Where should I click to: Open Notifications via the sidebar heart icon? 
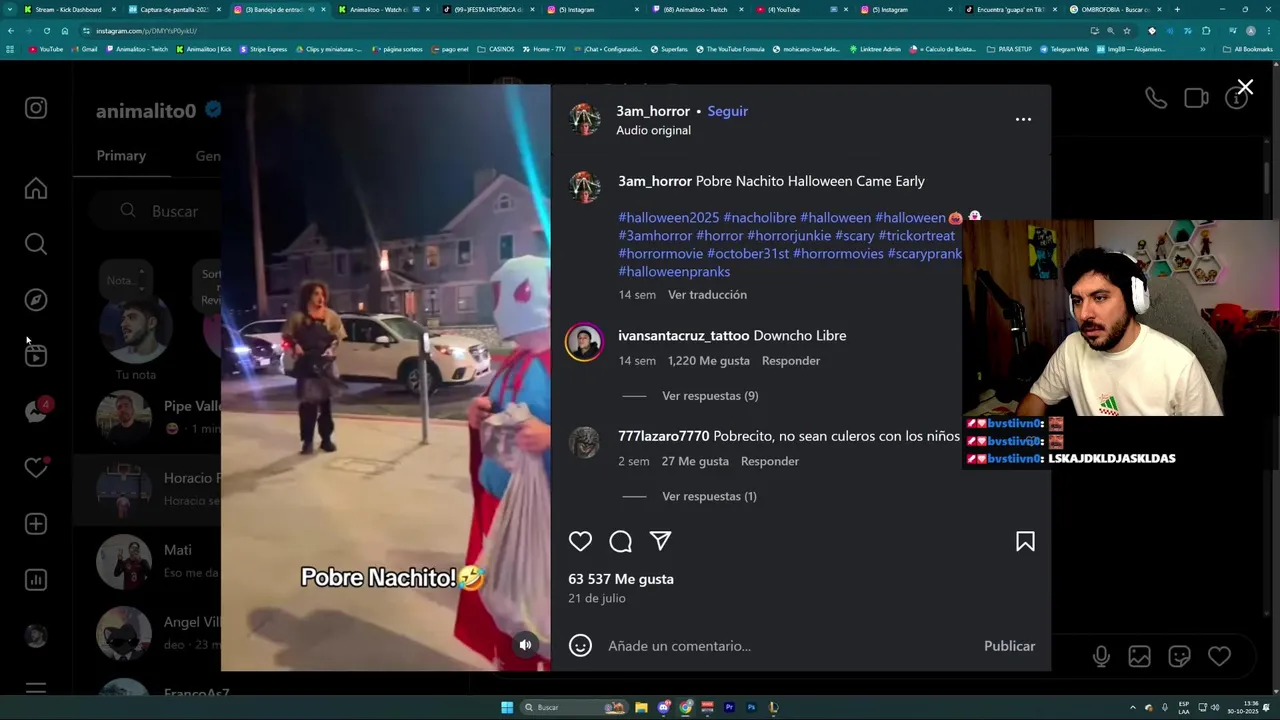36,468
